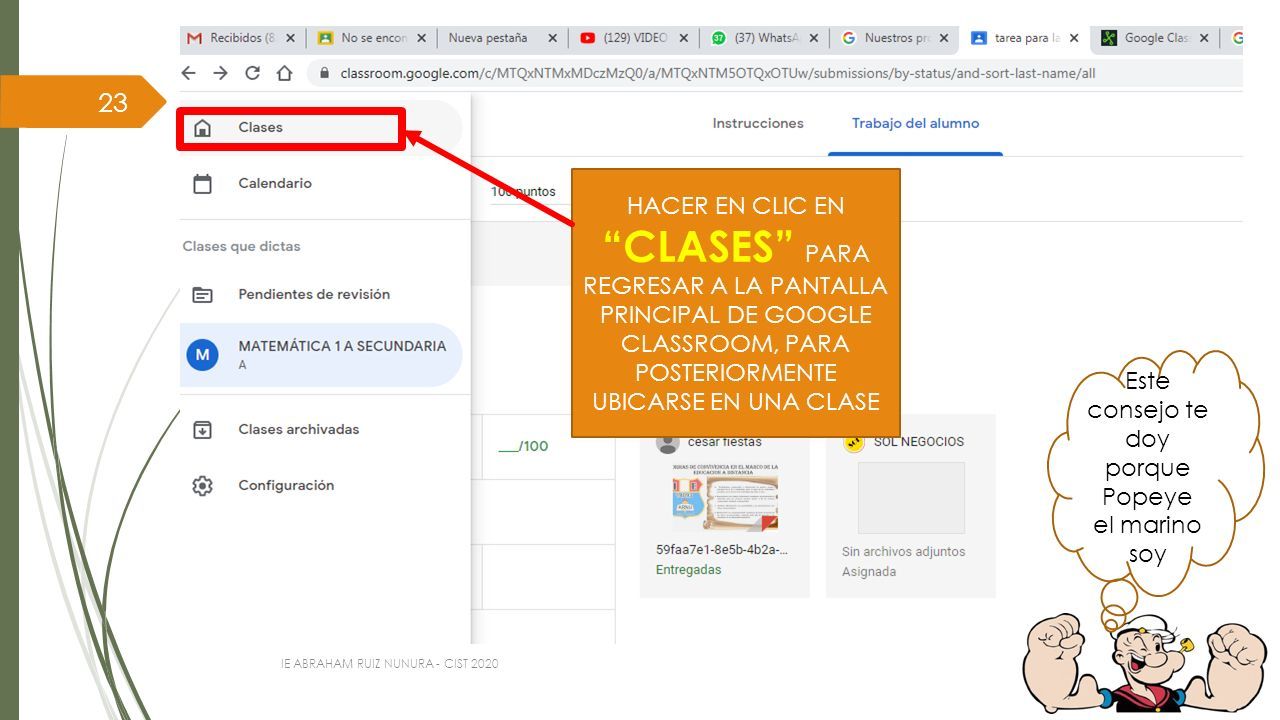Select the blue M class avatar
This screenshot has height=720, width=1280.
coord(203,354)
